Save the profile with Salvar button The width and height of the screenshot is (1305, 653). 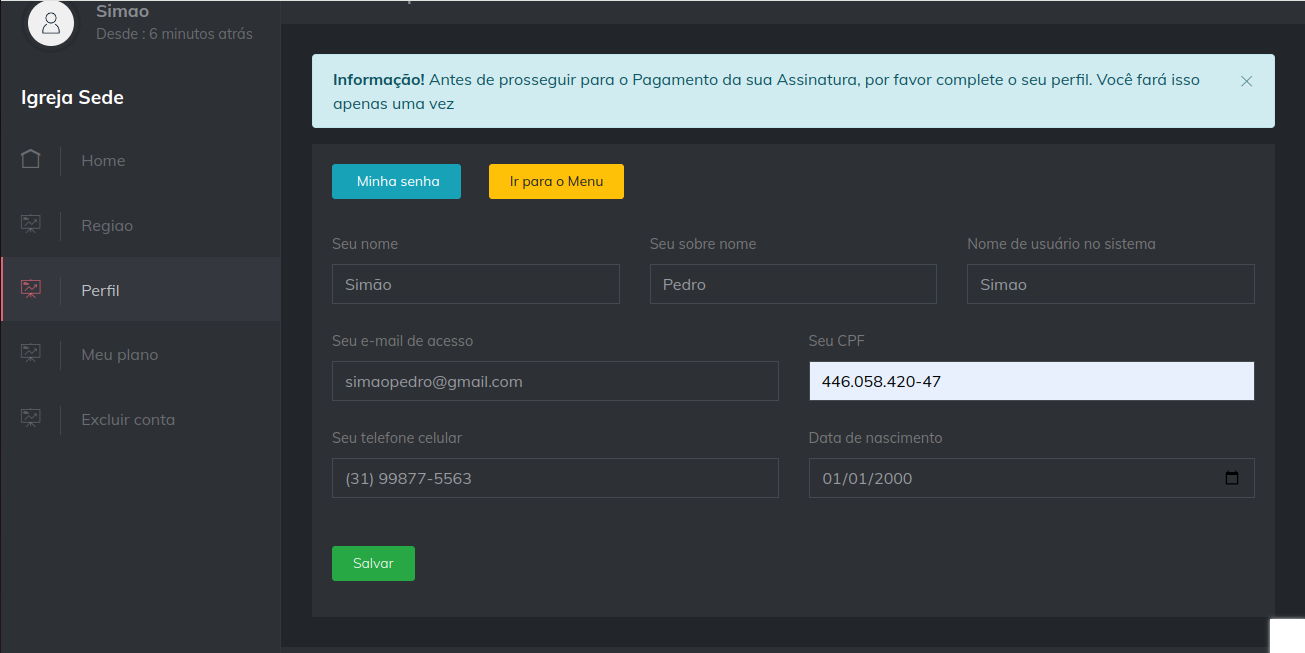[373, 563]
